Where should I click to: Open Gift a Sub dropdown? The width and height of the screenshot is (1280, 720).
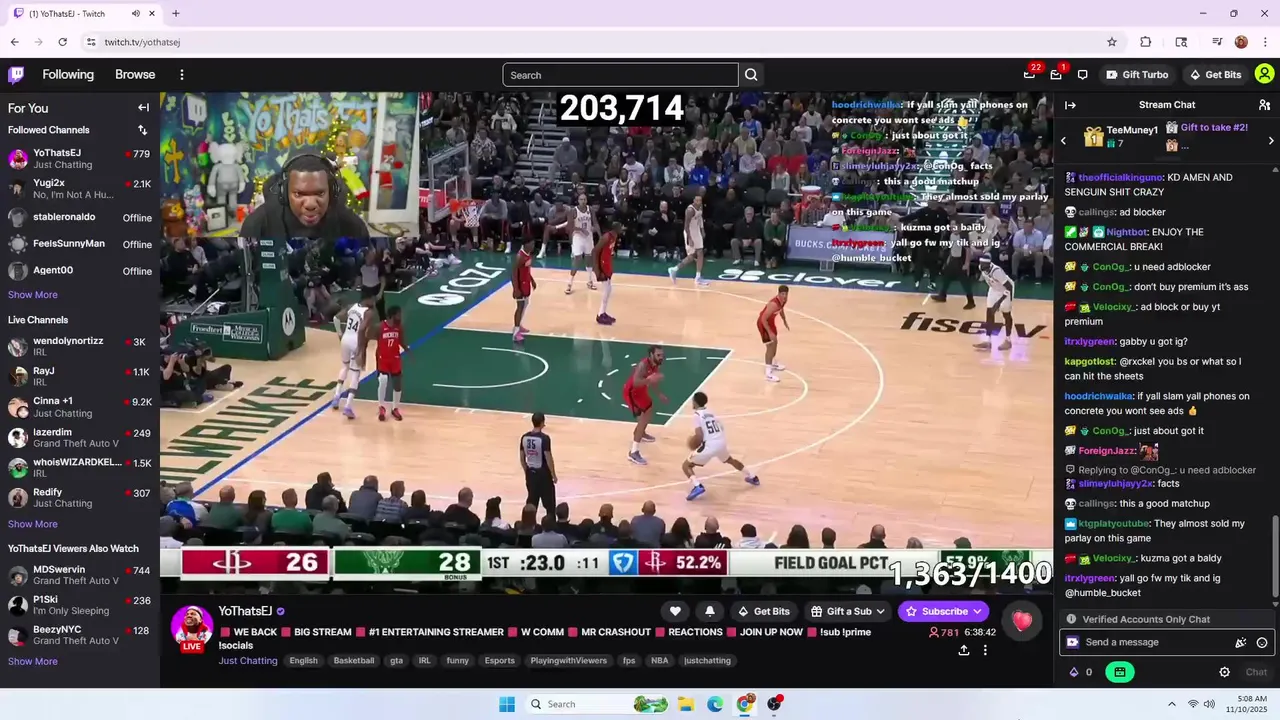pyautogui.click(x=849, y=611)
